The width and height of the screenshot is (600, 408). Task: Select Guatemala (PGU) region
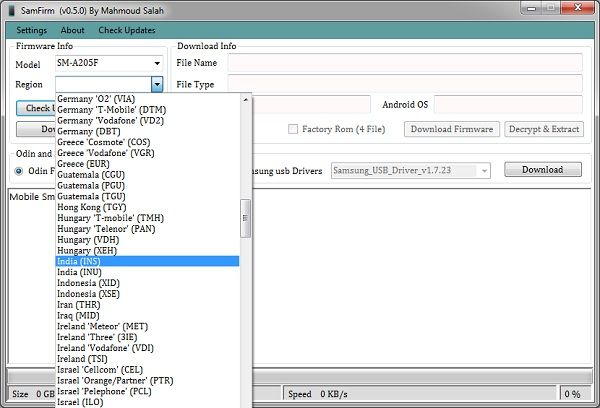147,186
